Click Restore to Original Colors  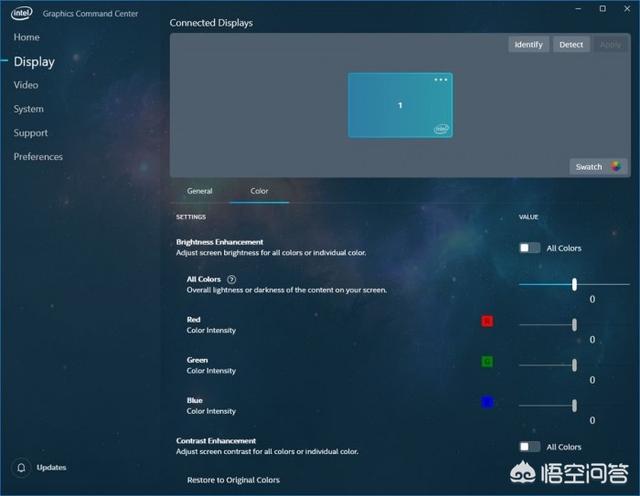point(233,480)
